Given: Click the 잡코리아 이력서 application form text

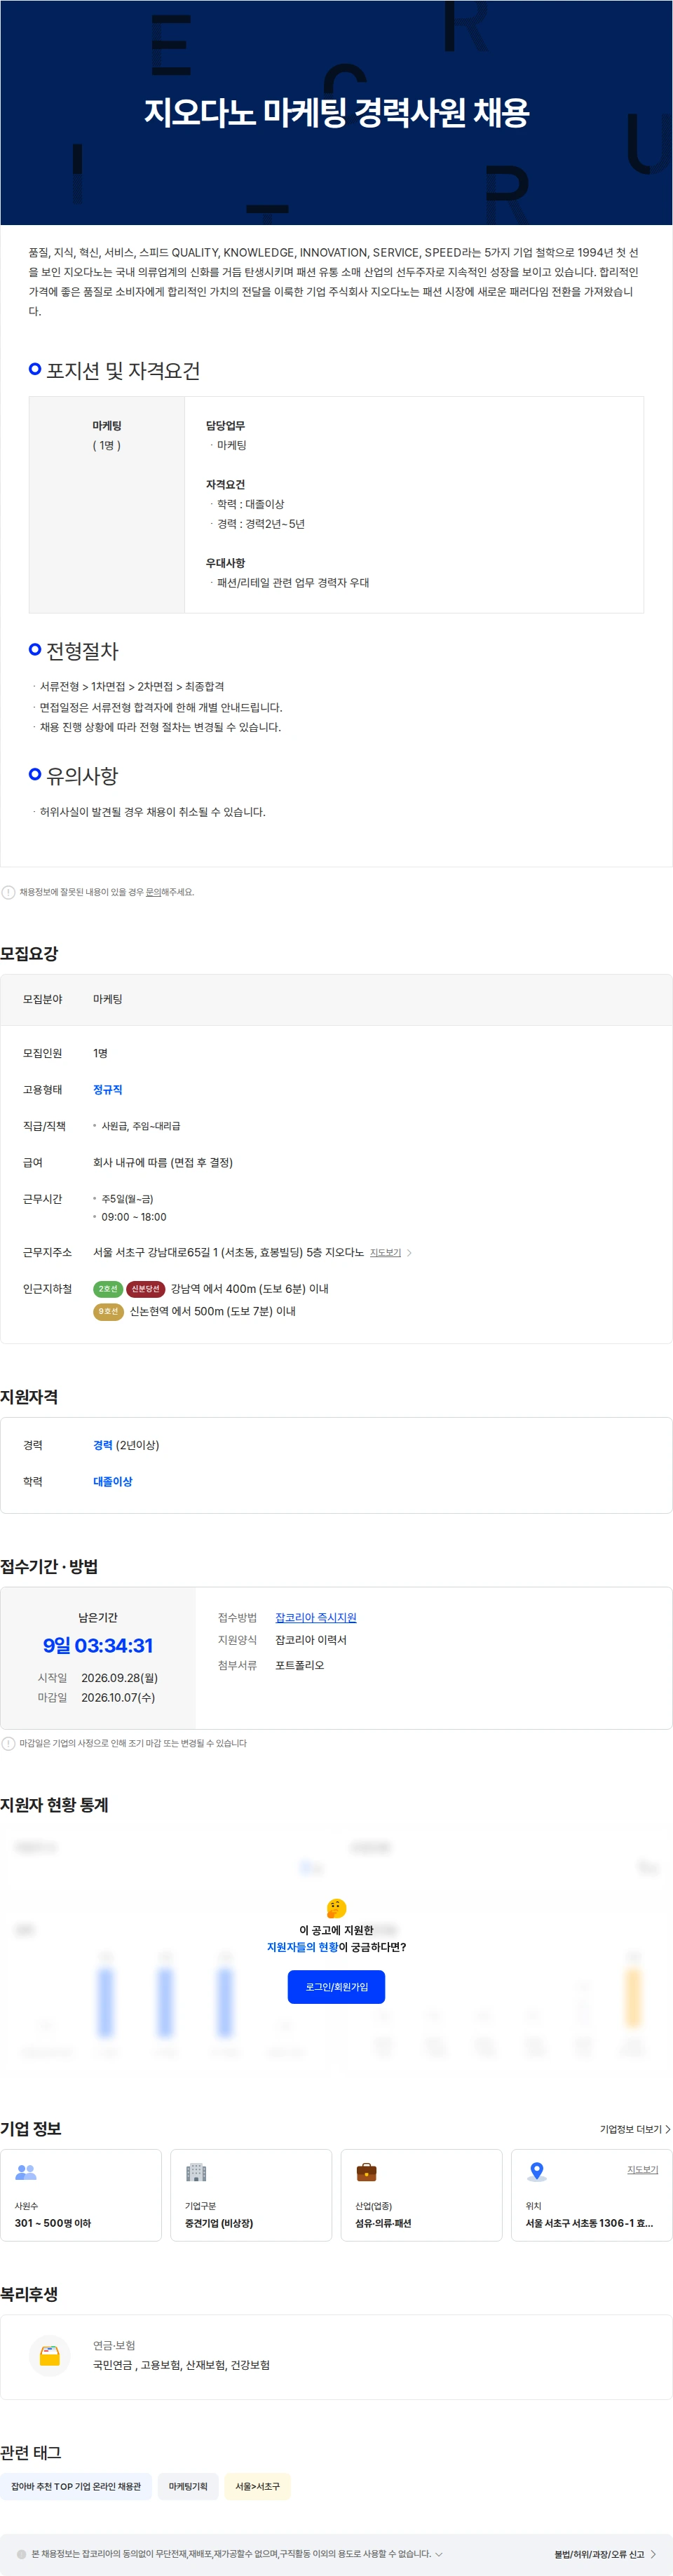Looking at the screenshot, I should (311, 1640).
